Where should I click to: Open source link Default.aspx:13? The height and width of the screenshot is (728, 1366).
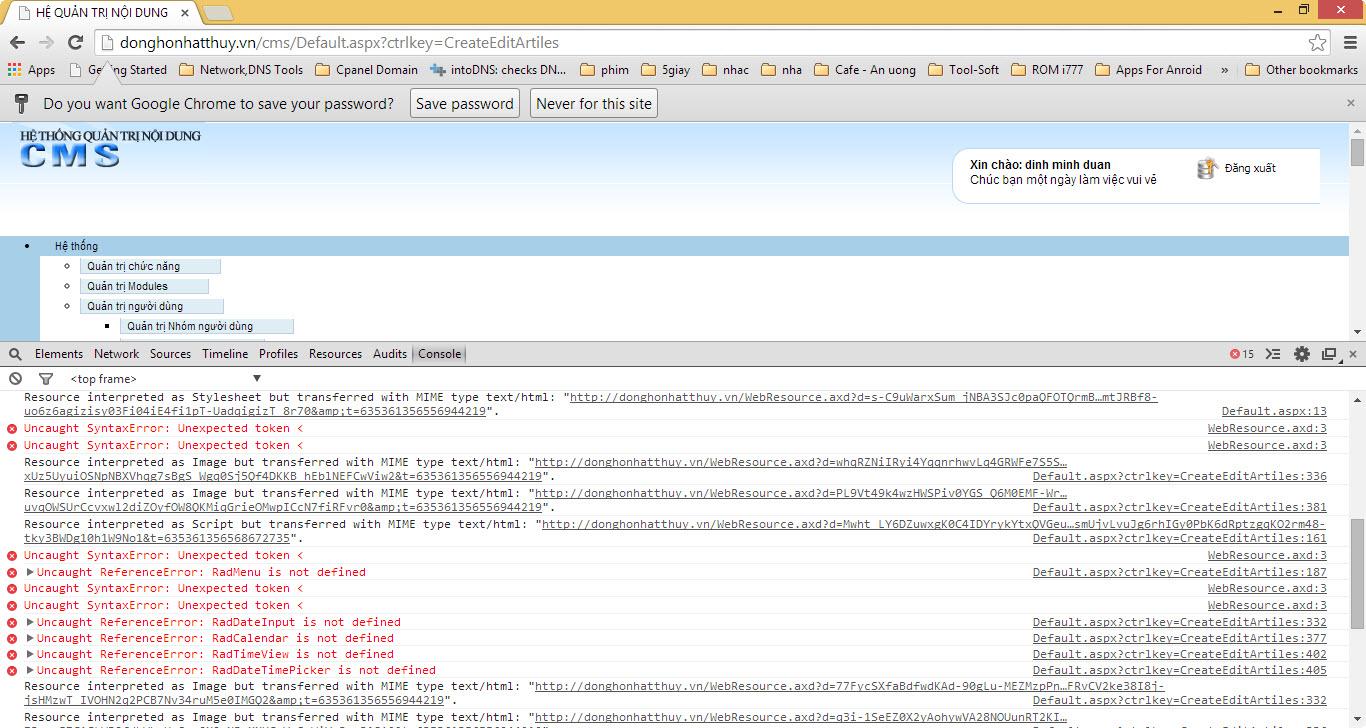click(1274, 411)
